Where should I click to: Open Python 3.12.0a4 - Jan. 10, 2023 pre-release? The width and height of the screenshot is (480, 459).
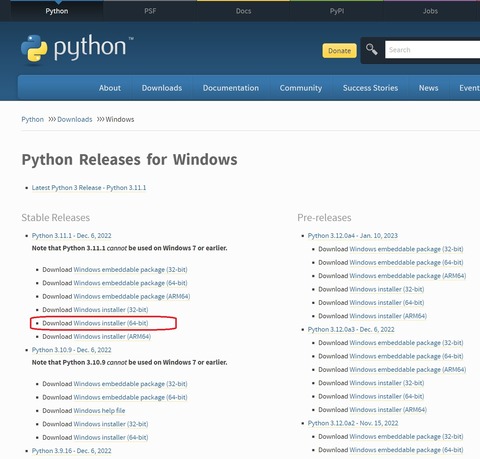[353, 236]
